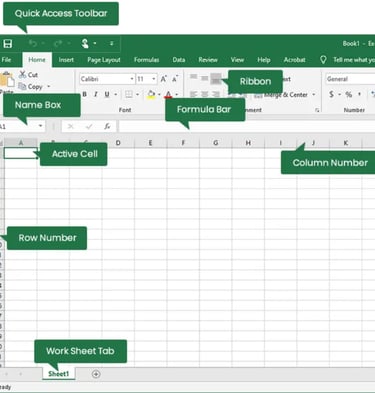Switch to the Insert tab
Viewport: 375px width, 393px height.
point(66,60)
